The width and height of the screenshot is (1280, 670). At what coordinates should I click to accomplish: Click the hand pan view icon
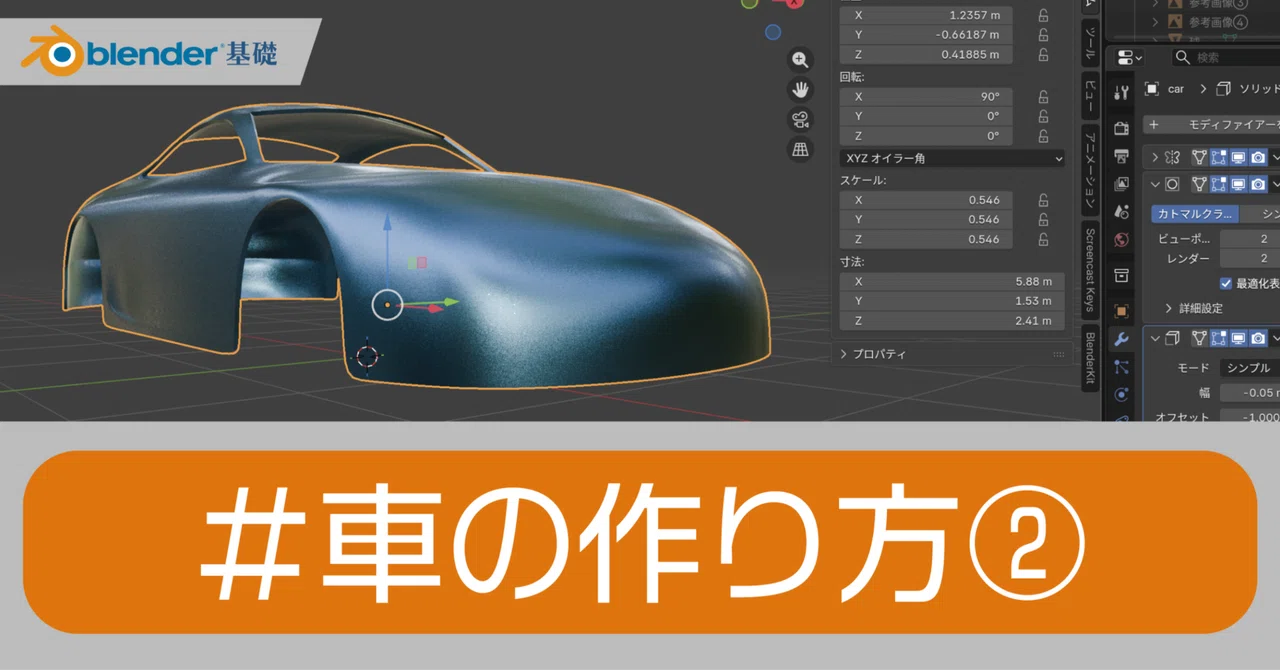click(x=800, y=89)
